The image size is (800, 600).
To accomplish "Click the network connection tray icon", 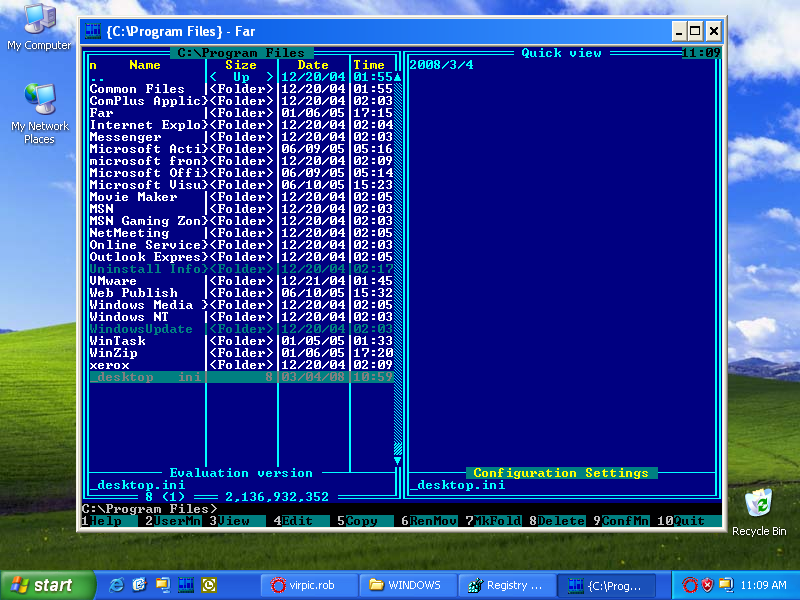I will pos(725,585).
